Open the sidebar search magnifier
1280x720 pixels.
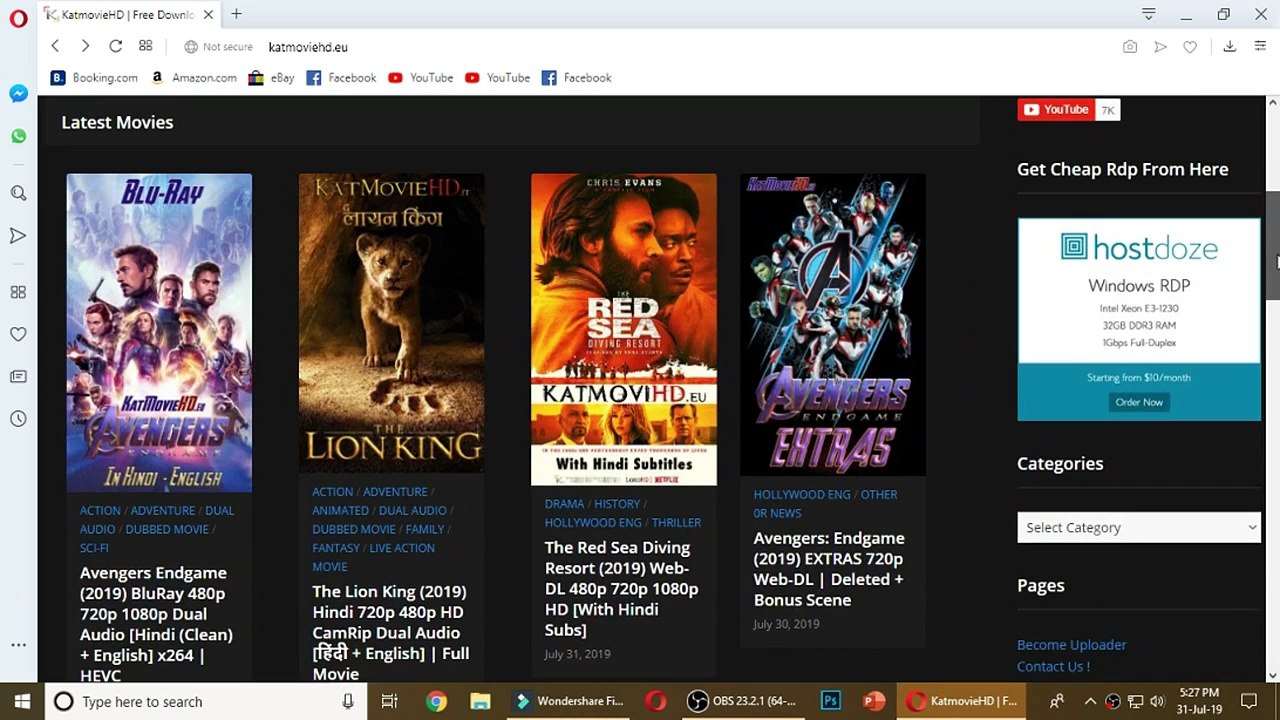[x=18, y=193]
